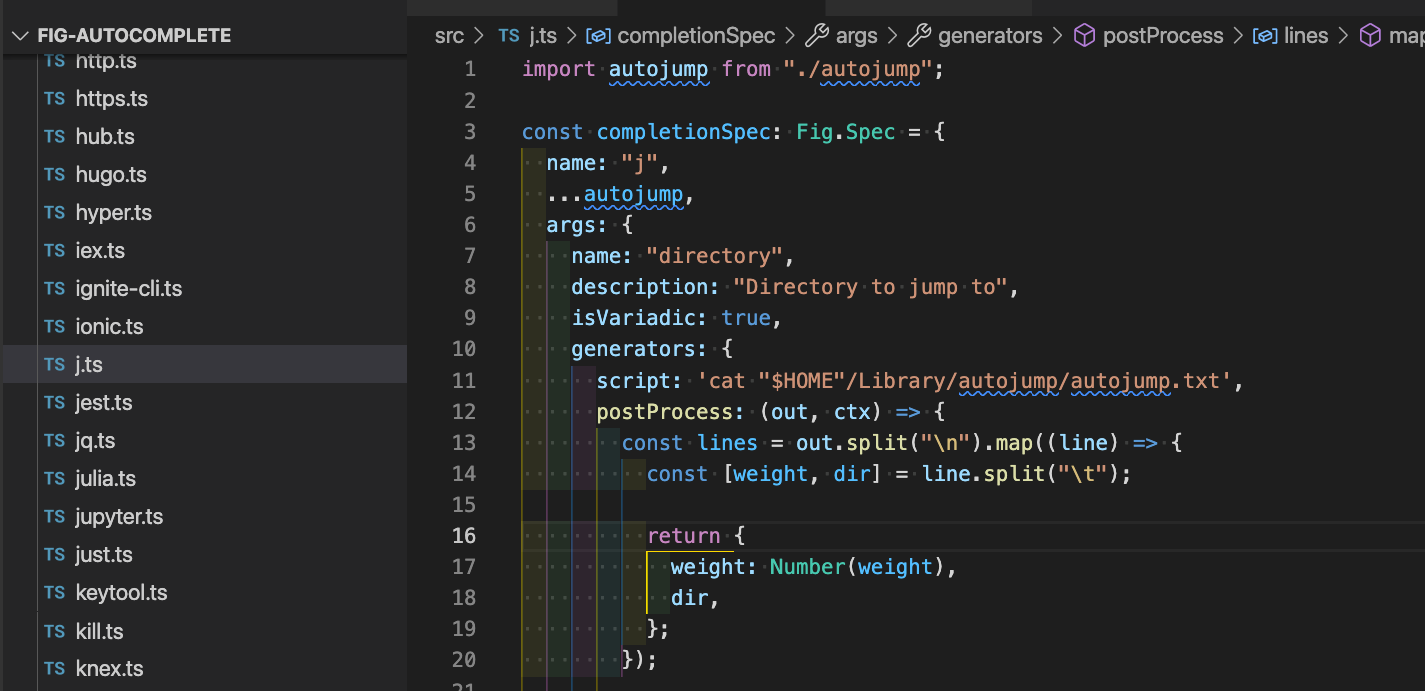Click the j.ts breadcrumb

point(543,36)
